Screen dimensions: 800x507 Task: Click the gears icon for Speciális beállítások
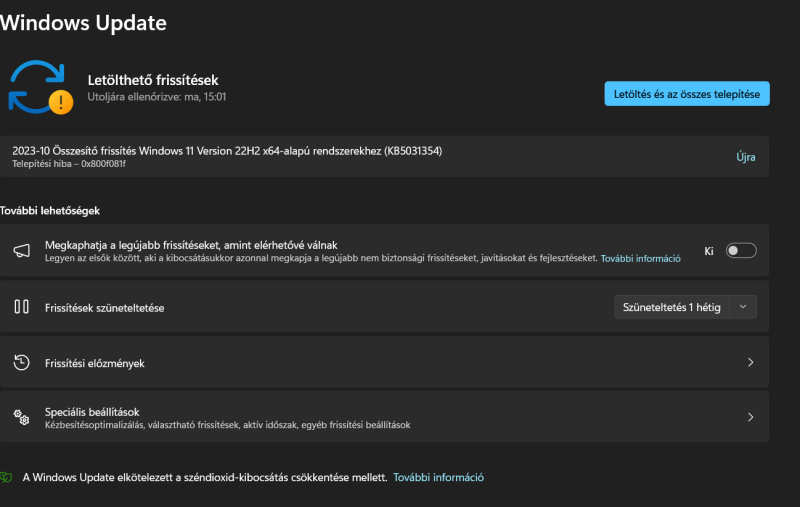pos(21,417)
